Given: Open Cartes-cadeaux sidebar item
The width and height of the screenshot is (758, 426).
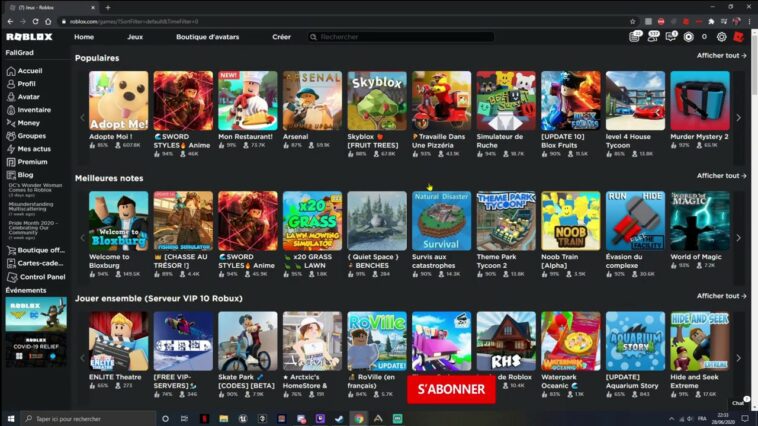Looking at the screenshot, I should [x=35, y=264].
